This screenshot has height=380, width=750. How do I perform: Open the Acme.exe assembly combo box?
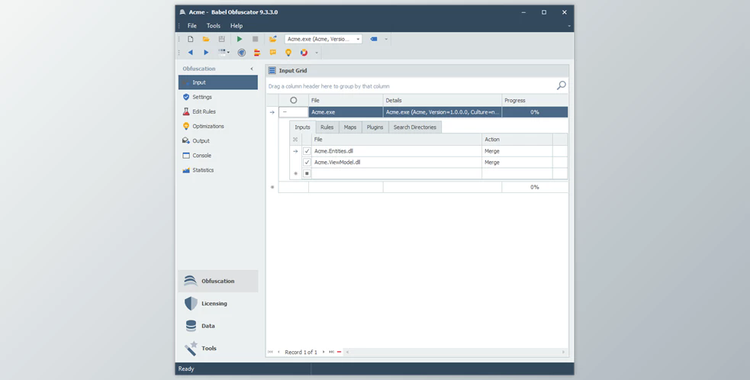[323, 39]
